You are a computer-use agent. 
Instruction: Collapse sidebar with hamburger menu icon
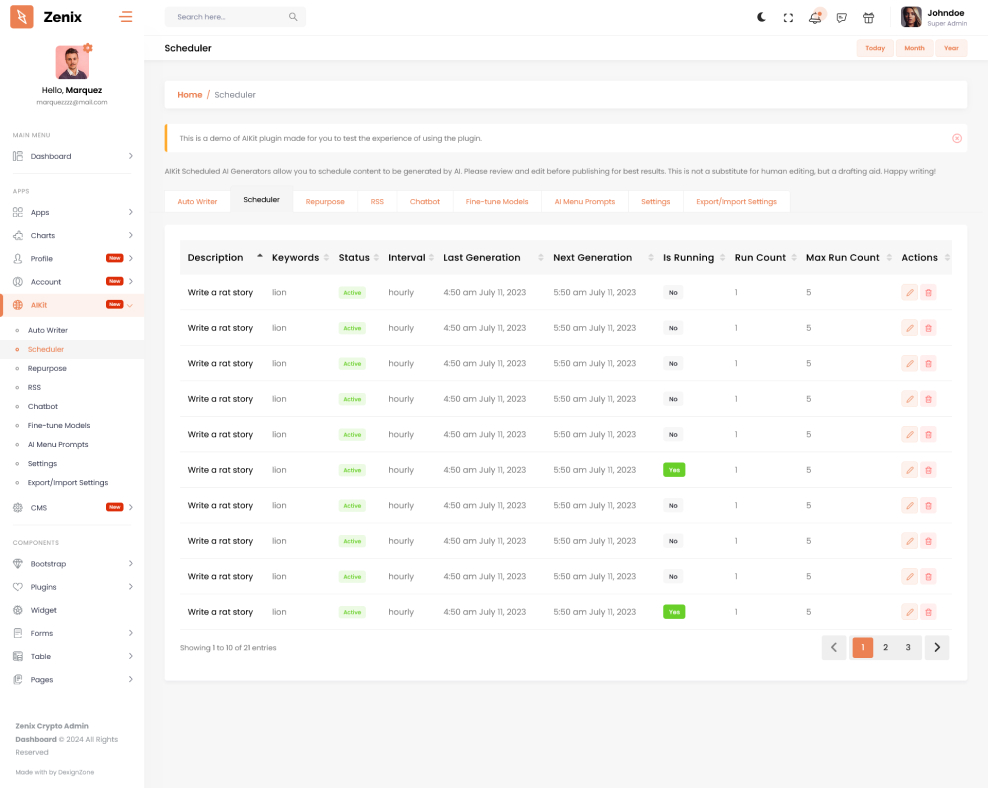pyautogui.click(x=125, y=17)
